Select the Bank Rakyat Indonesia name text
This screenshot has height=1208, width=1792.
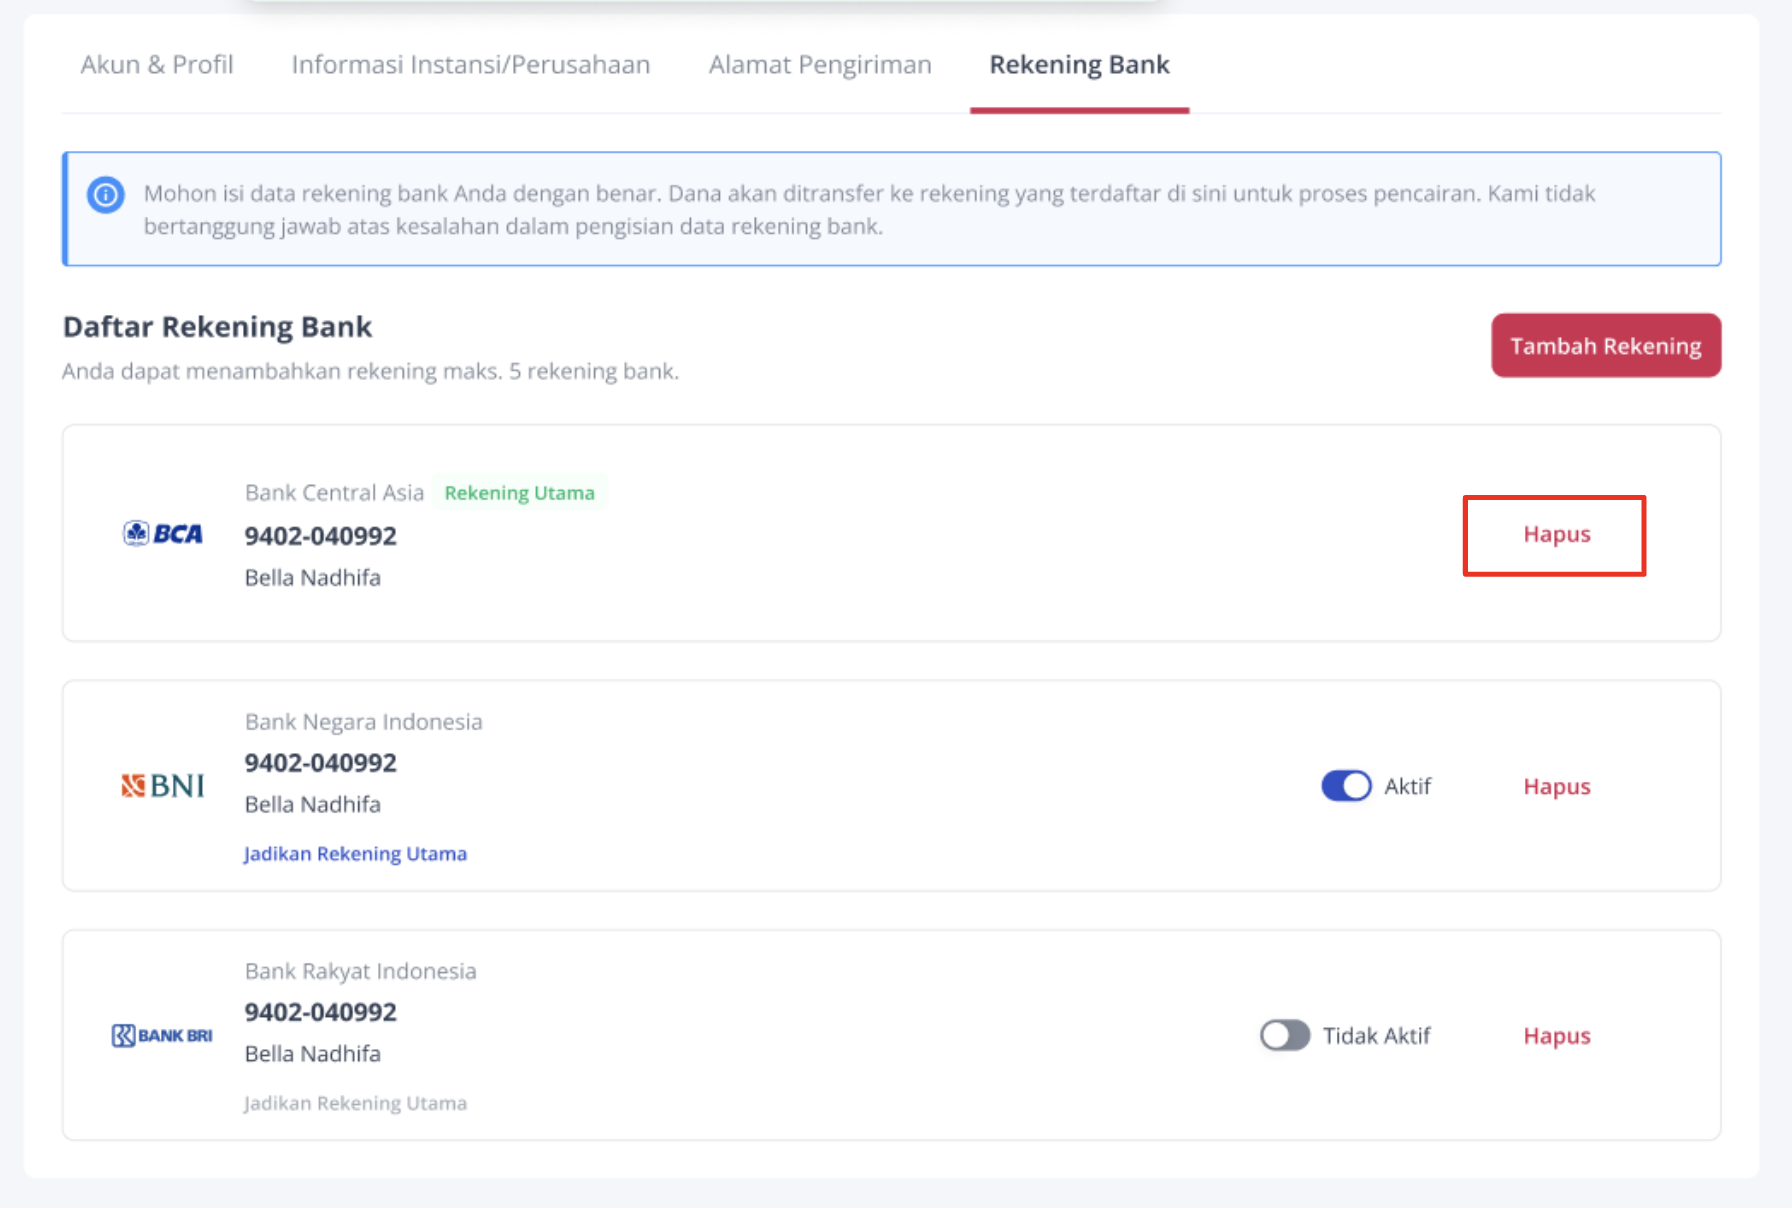(360, 971)
